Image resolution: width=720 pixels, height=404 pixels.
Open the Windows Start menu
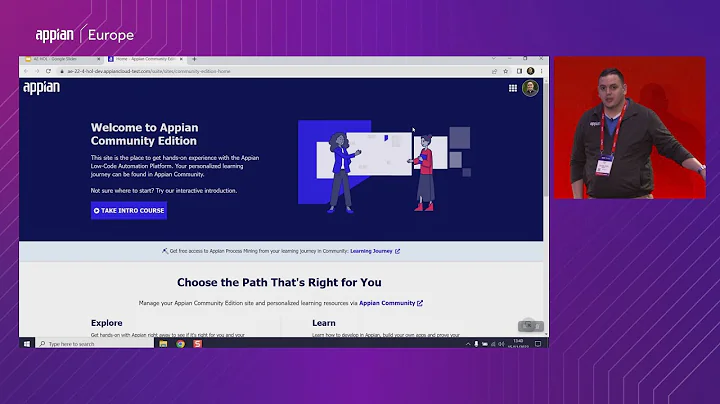tap(27, 343)
